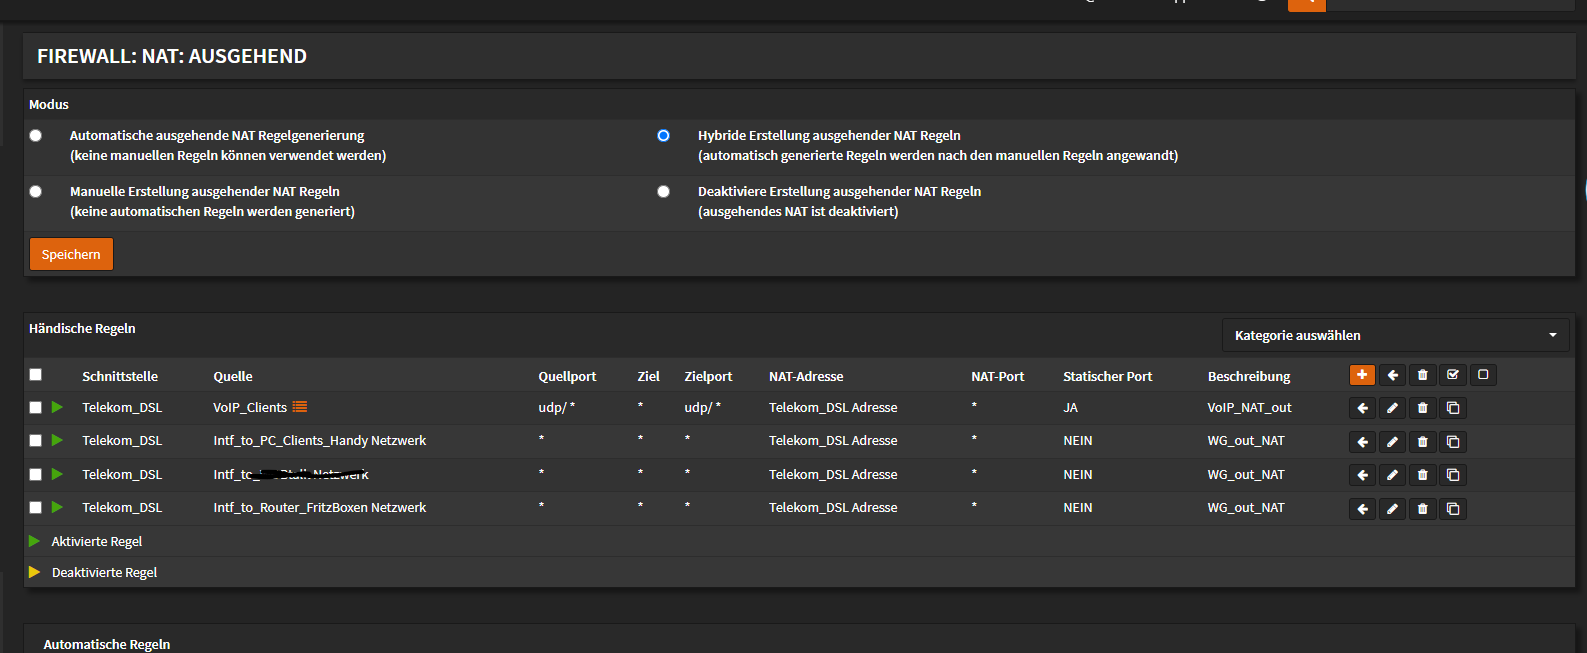This screenshot has height=653, width=1587.
Task: Select hybrid outbound NAT rule creation
Action: point(663,135)
